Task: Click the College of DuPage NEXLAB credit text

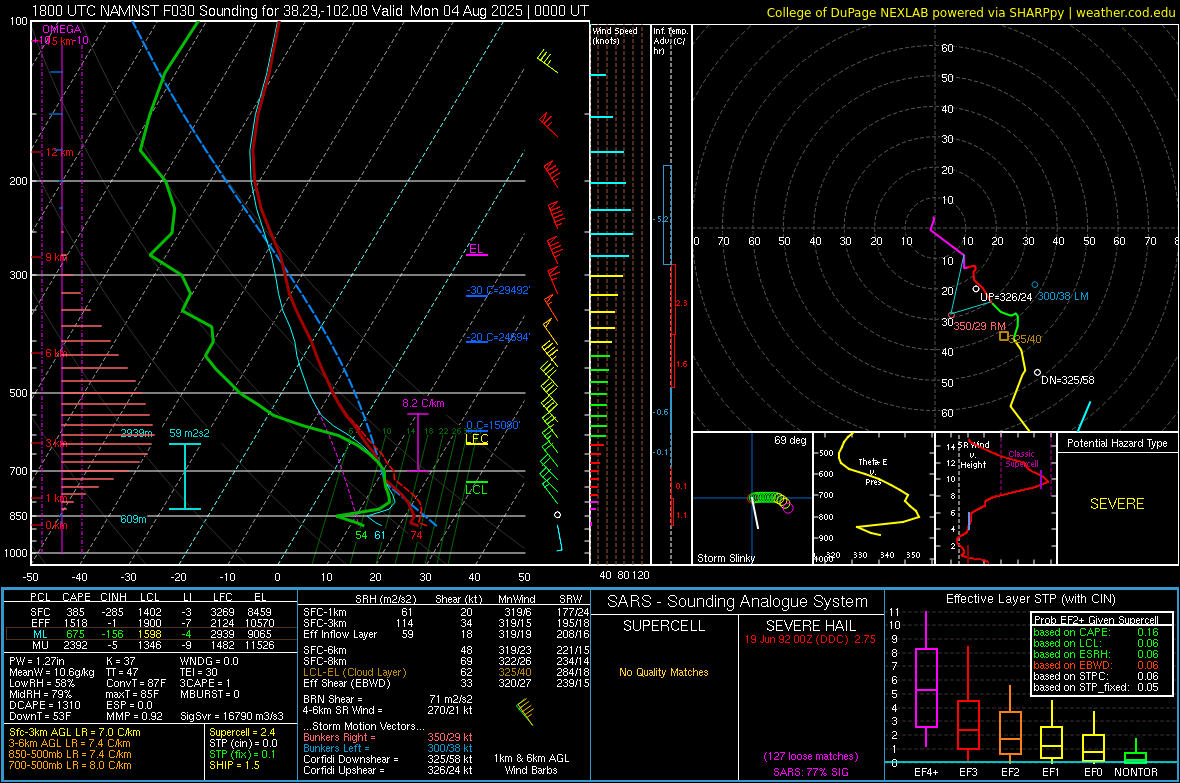Action: pyautogui.click(x=971, y=12)
